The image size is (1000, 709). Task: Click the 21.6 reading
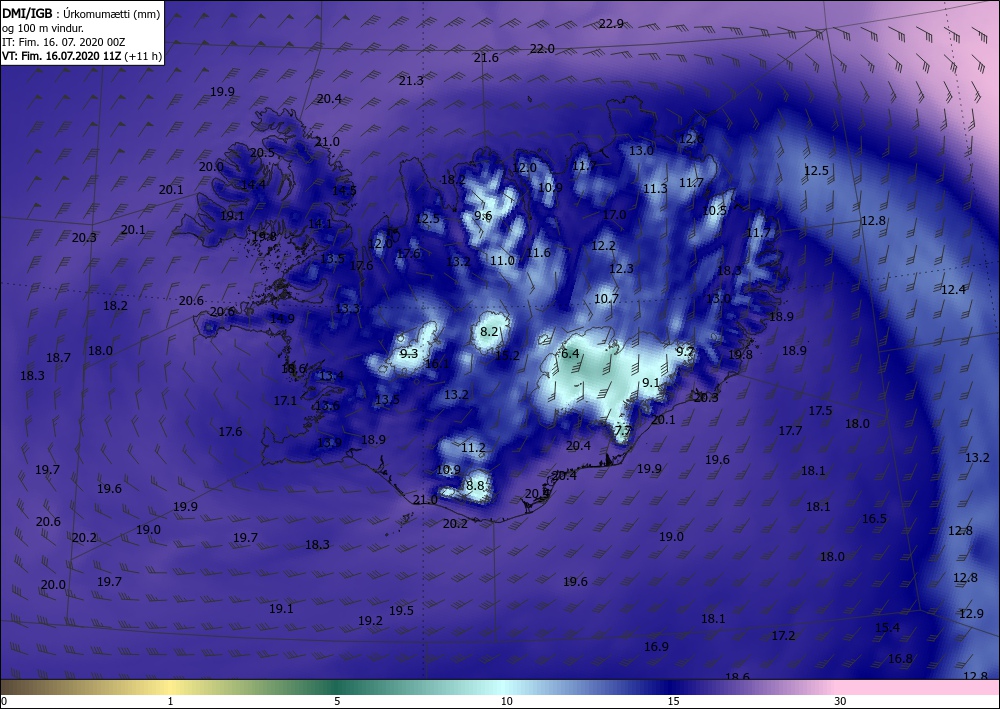pyautogui.click(x=486, y=57)
